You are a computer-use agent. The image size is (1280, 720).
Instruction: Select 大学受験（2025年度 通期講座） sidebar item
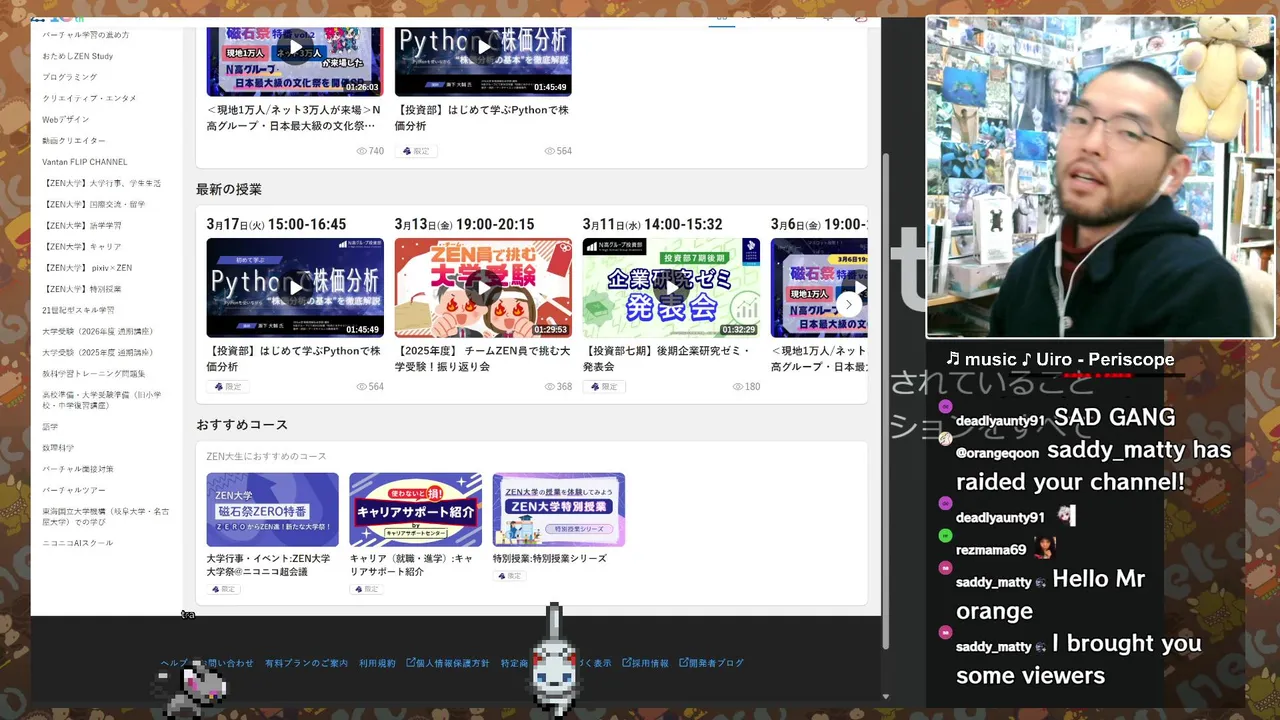(x=98, y=352)
